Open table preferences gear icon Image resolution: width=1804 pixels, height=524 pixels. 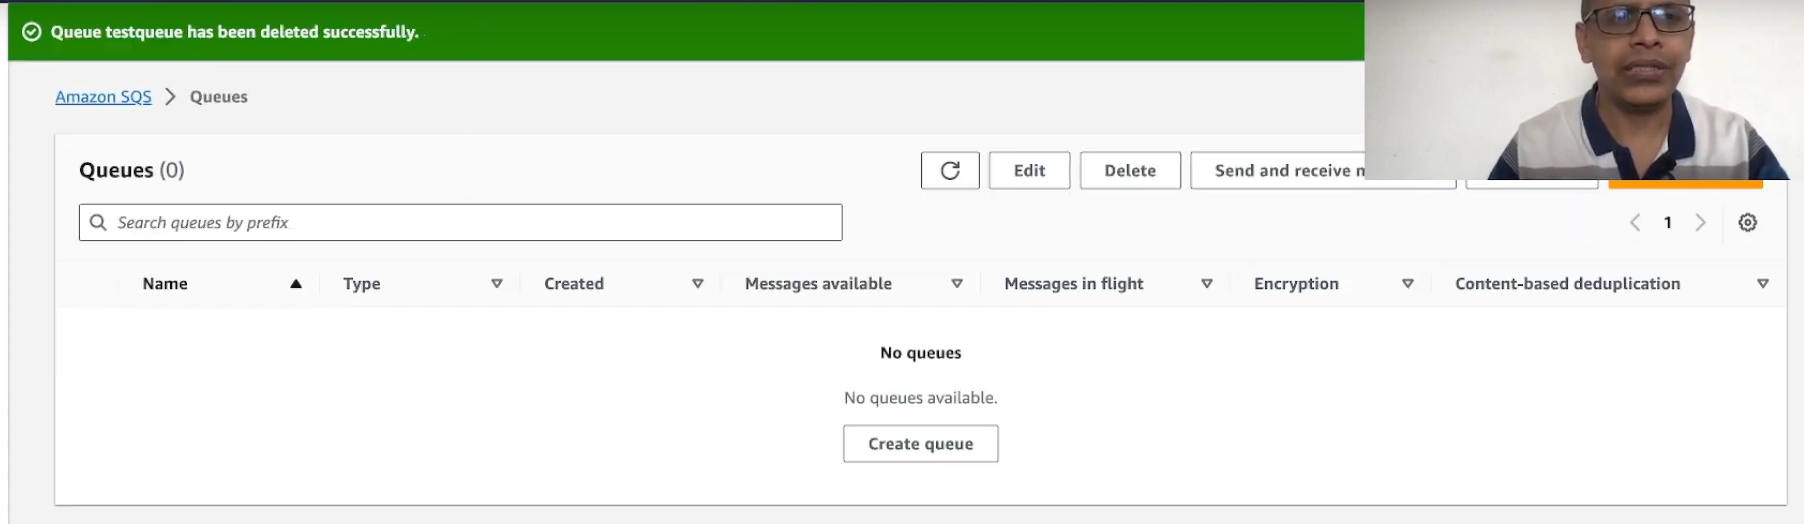pos(1747,223)
